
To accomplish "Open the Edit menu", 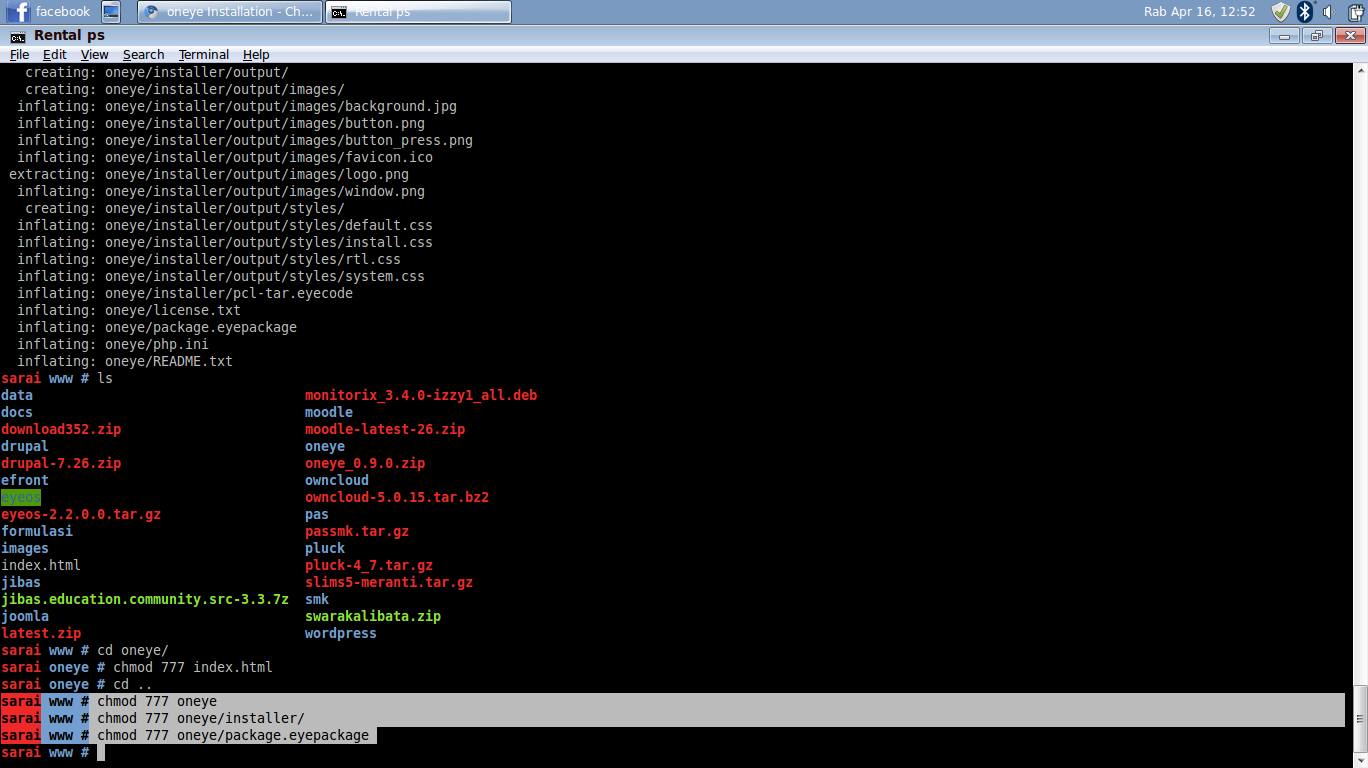I will 55,55.
